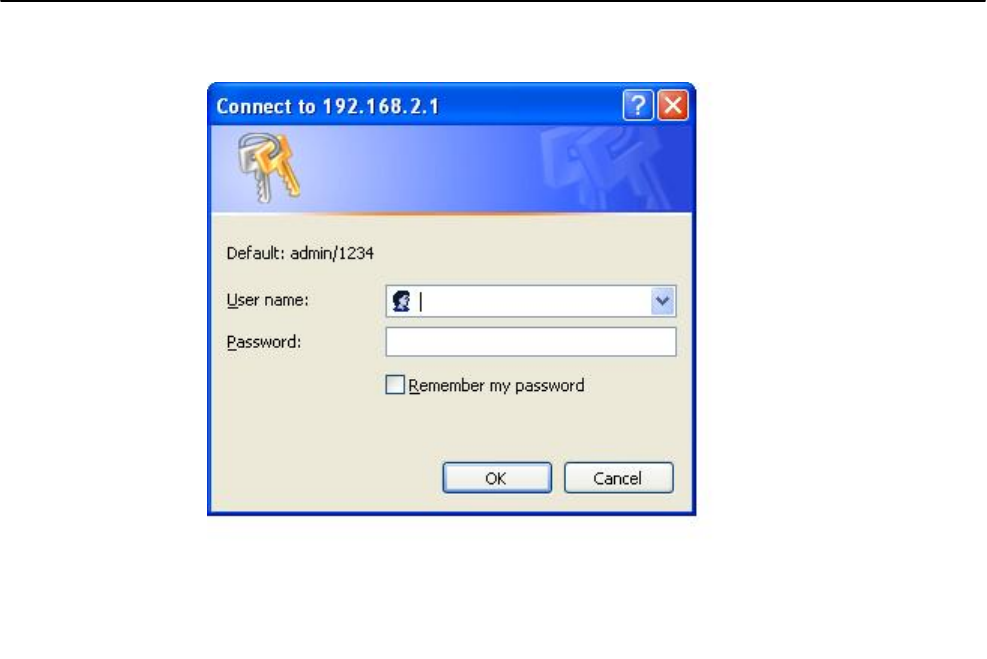Click the blue gradient banner center
The height and width of the screenshot is (659, 987).
click(451, 169)
